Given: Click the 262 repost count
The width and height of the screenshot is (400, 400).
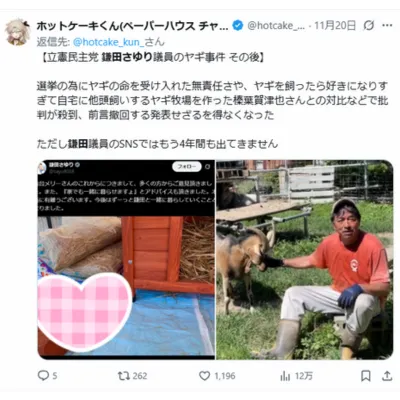Looking at the screenshot, I should pyautogui.click(x=140, y=376).
